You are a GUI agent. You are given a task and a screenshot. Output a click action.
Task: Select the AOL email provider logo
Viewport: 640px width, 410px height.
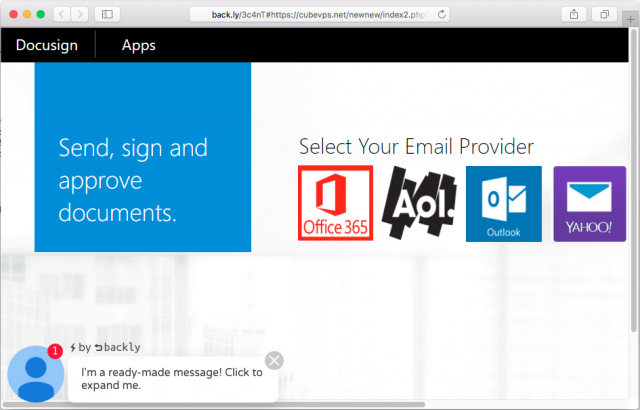(x=419, y=203)
